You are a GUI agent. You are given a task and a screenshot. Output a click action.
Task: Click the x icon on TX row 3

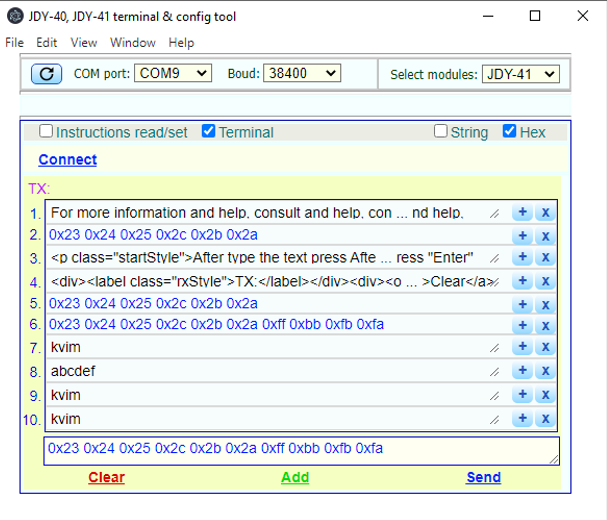[x=545, y=257]
